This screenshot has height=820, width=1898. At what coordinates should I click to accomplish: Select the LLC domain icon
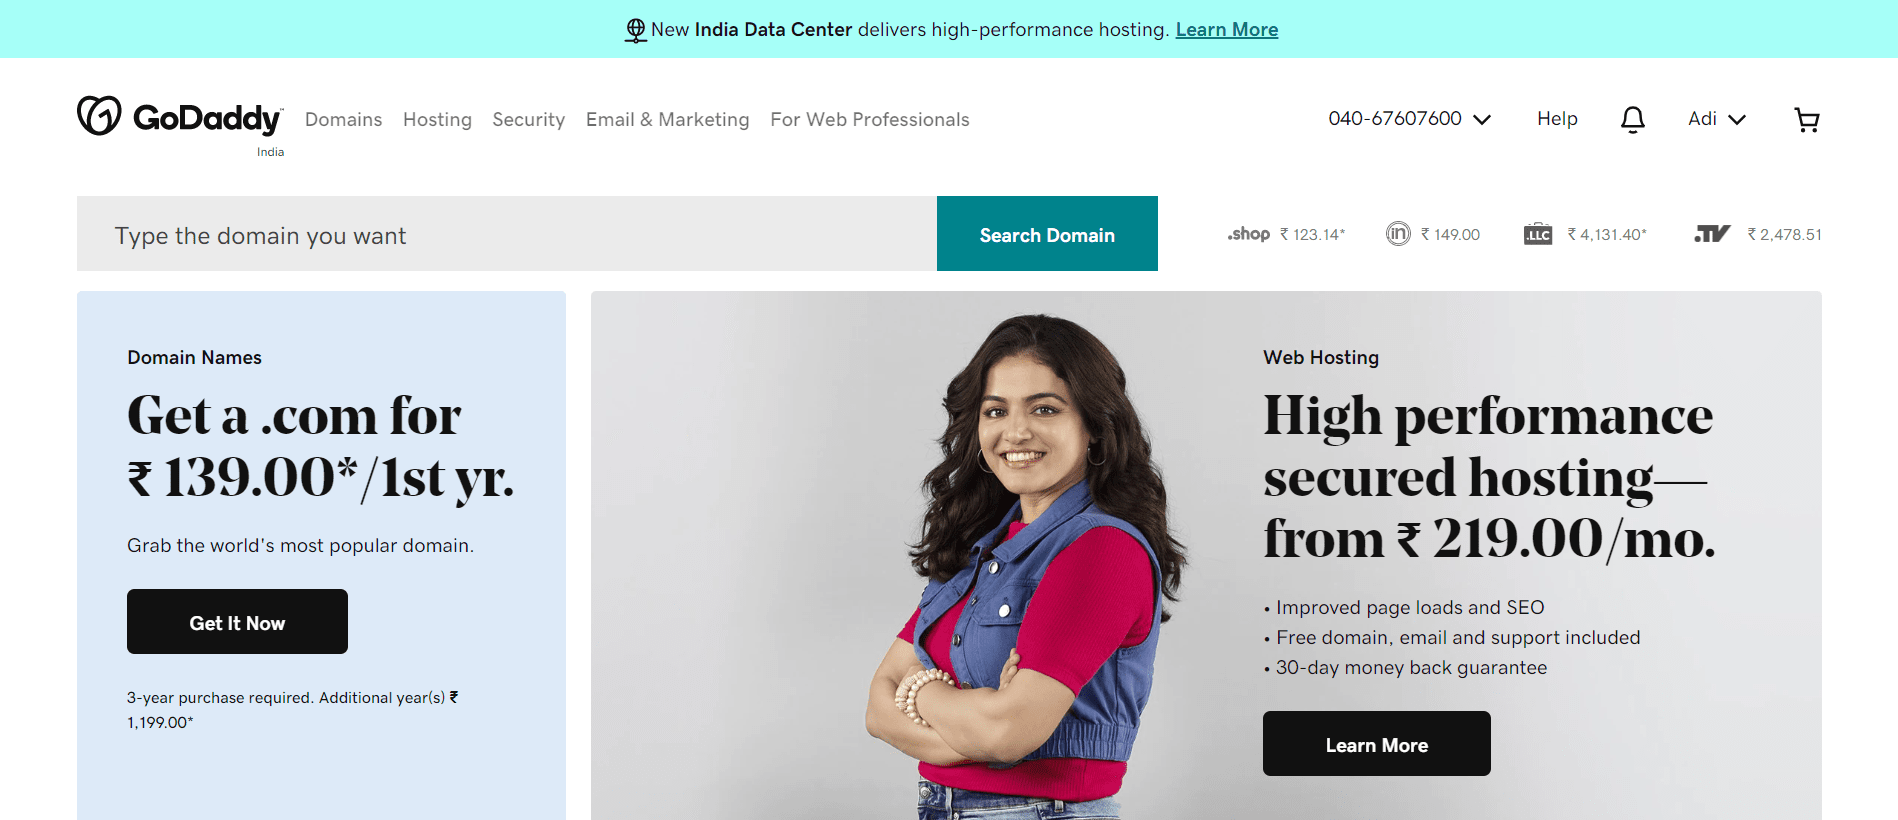1537,234
